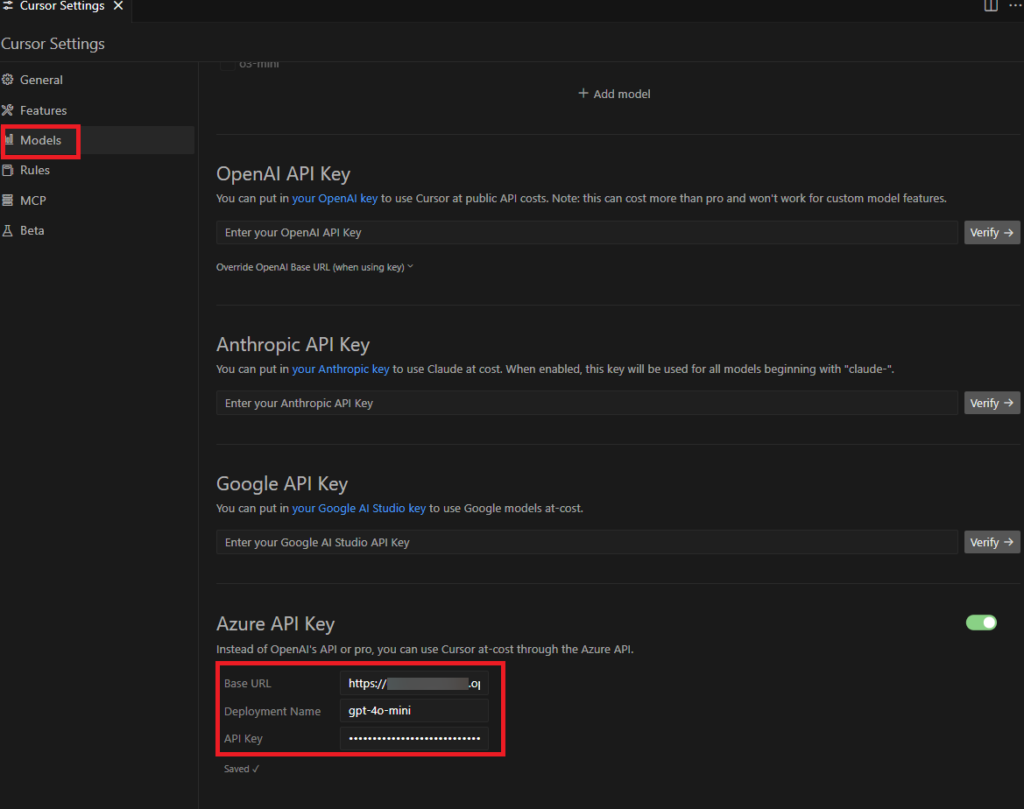
Task: Select the Models settings section
Action: point(98,140)
